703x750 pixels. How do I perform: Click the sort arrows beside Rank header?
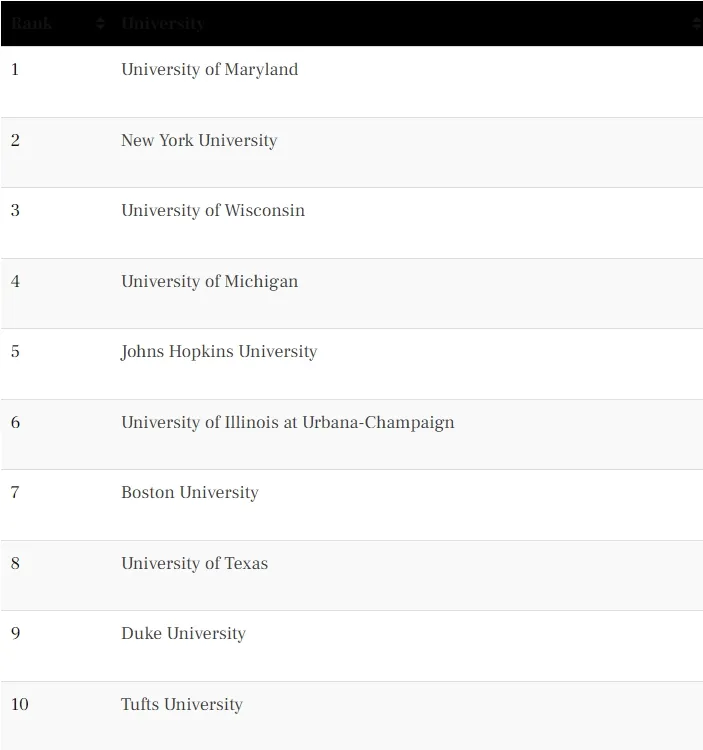click(100, 23)
